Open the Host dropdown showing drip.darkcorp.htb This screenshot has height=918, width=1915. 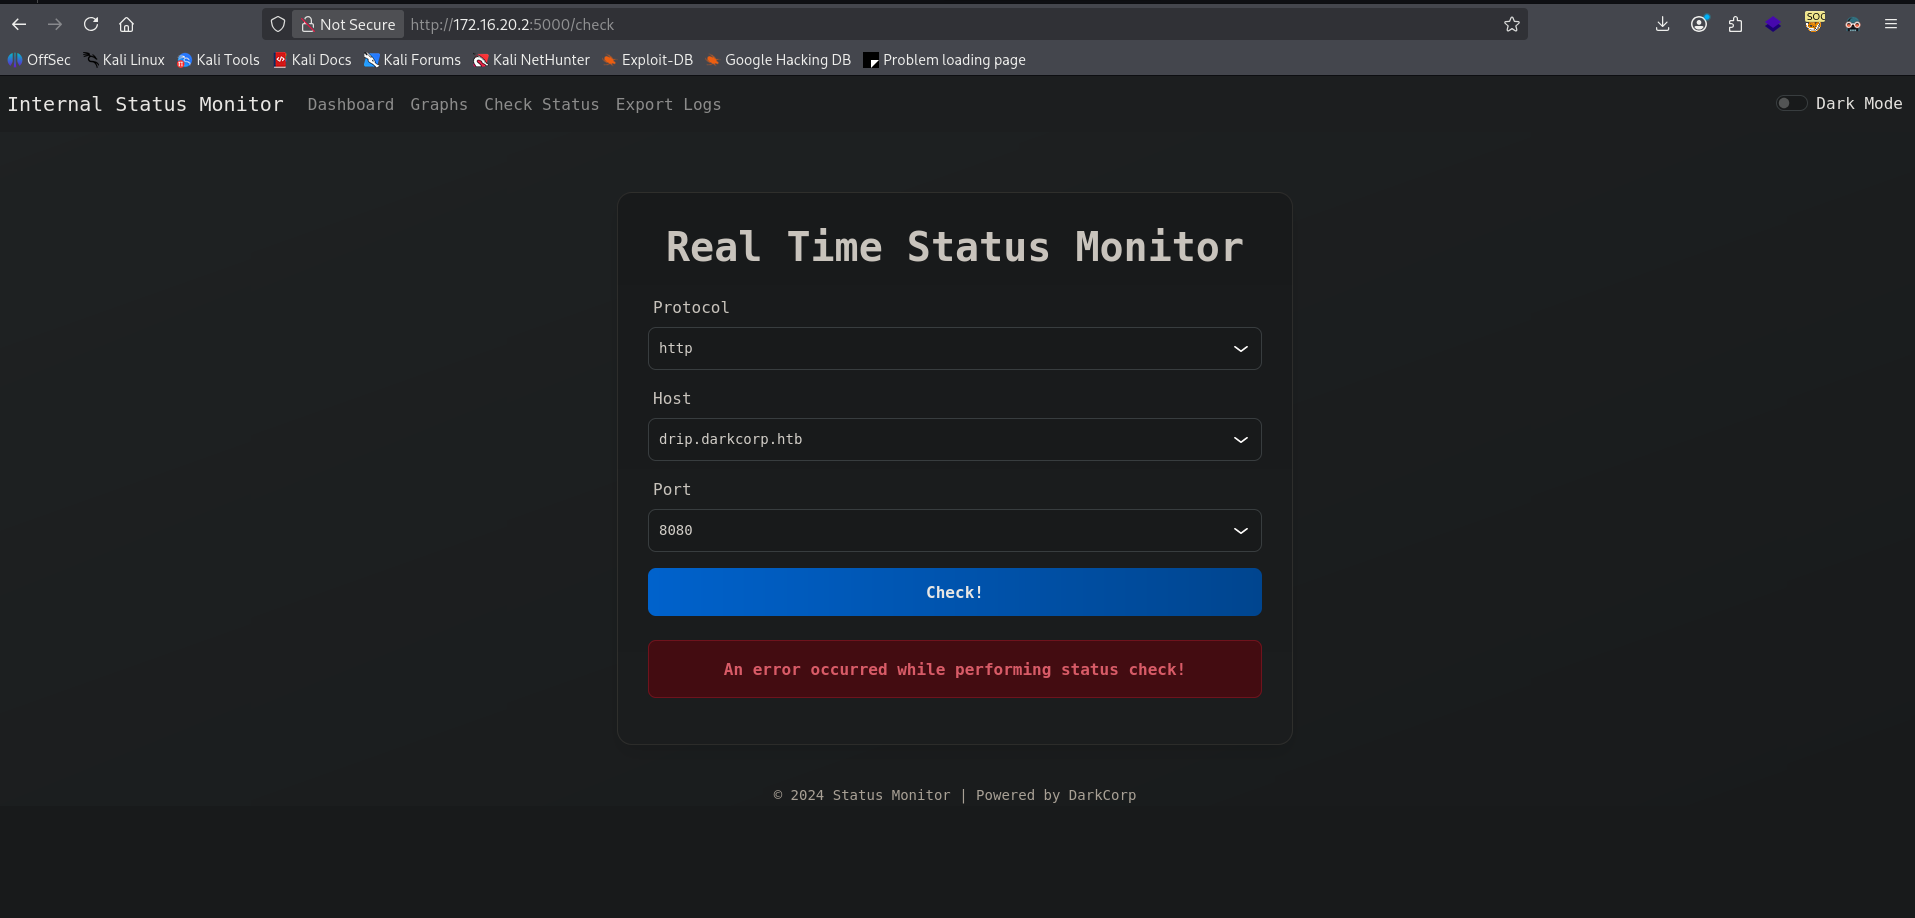click(x=954, y=439)
